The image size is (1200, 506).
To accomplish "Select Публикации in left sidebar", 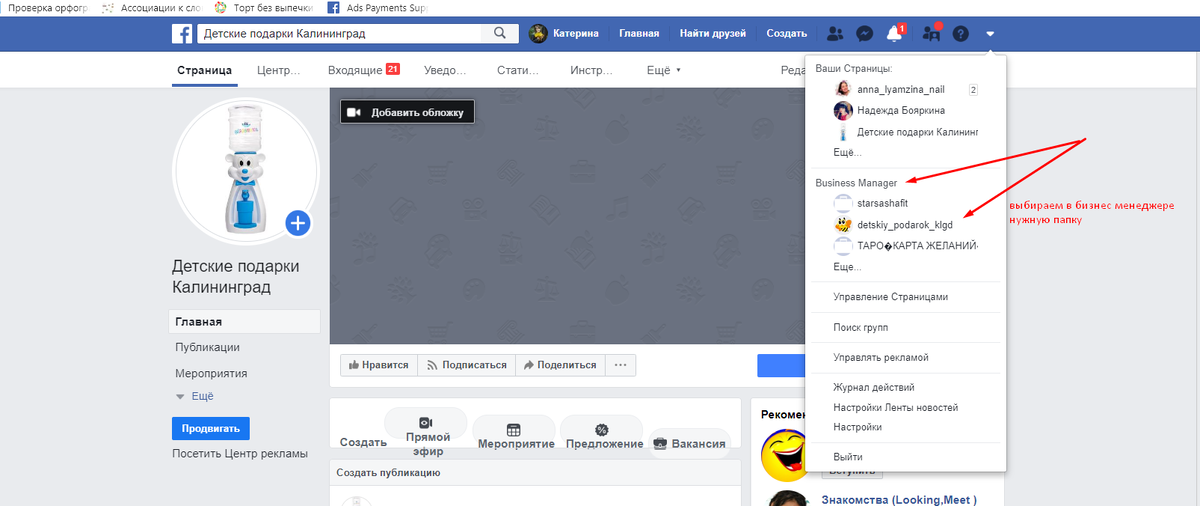I will click(x=207, y=347).
